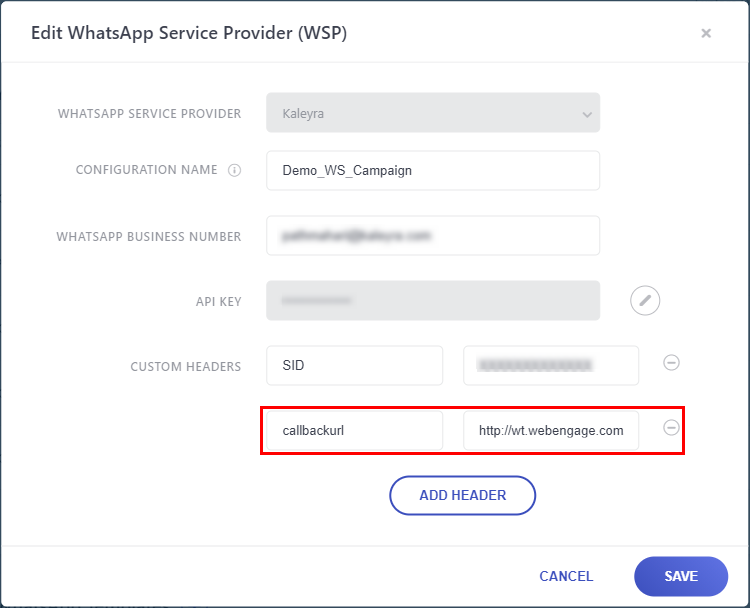750x608 pixels.
Task: Open the WhatsApp Service Provider dropdown arrow
Action: tap(587, 114)
